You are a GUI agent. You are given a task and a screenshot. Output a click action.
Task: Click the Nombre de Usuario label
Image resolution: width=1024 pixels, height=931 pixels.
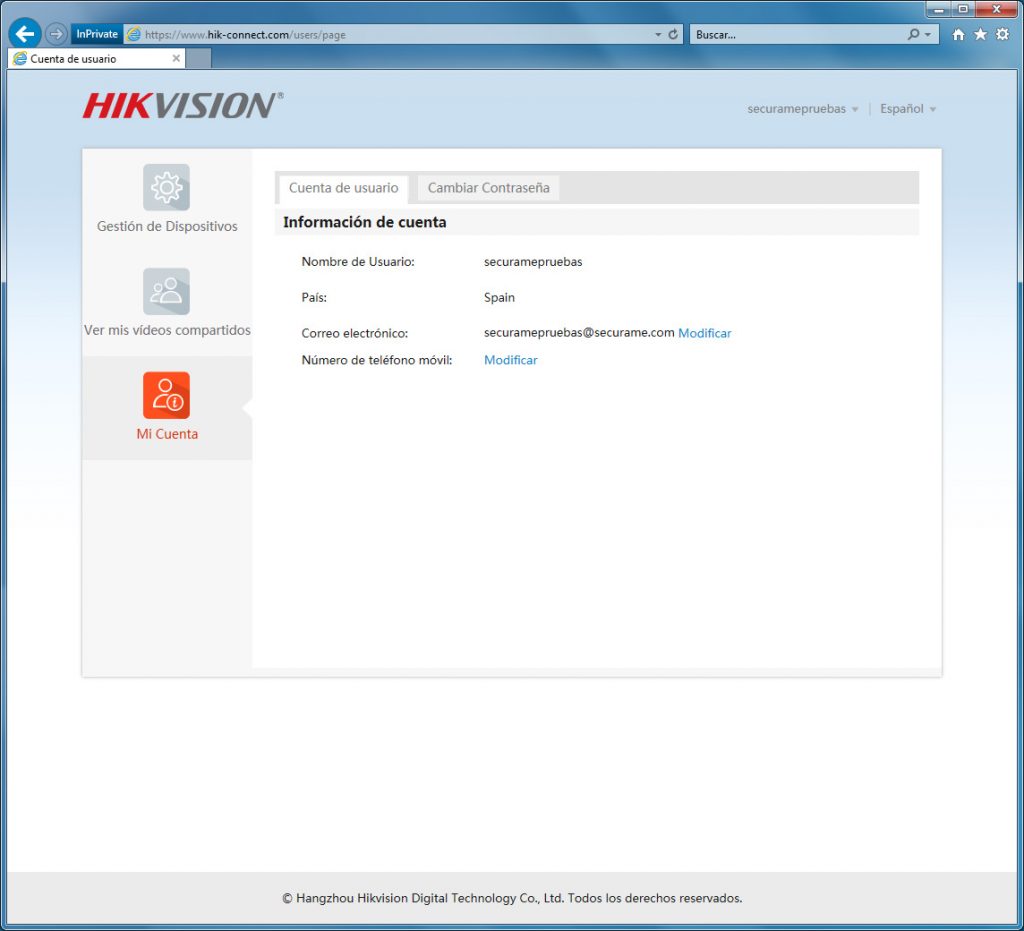point(358,262)
